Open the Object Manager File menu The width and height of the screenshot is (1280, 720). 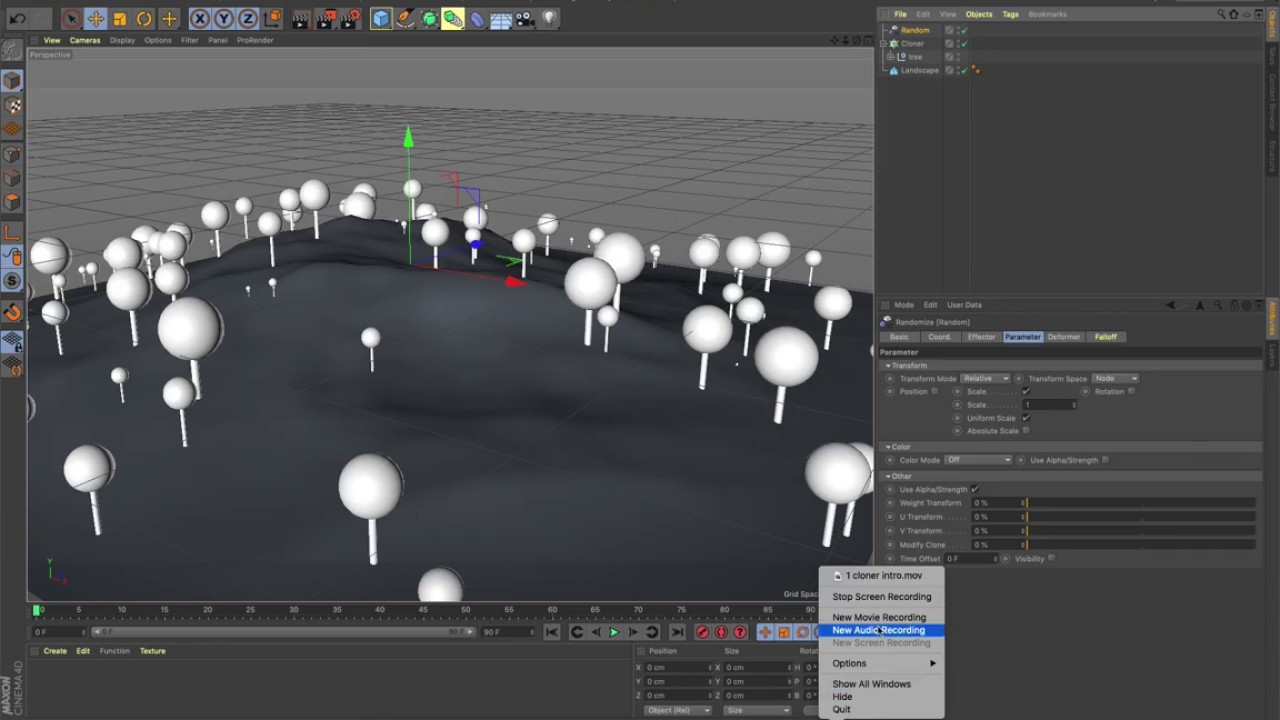tap(900, 14)
